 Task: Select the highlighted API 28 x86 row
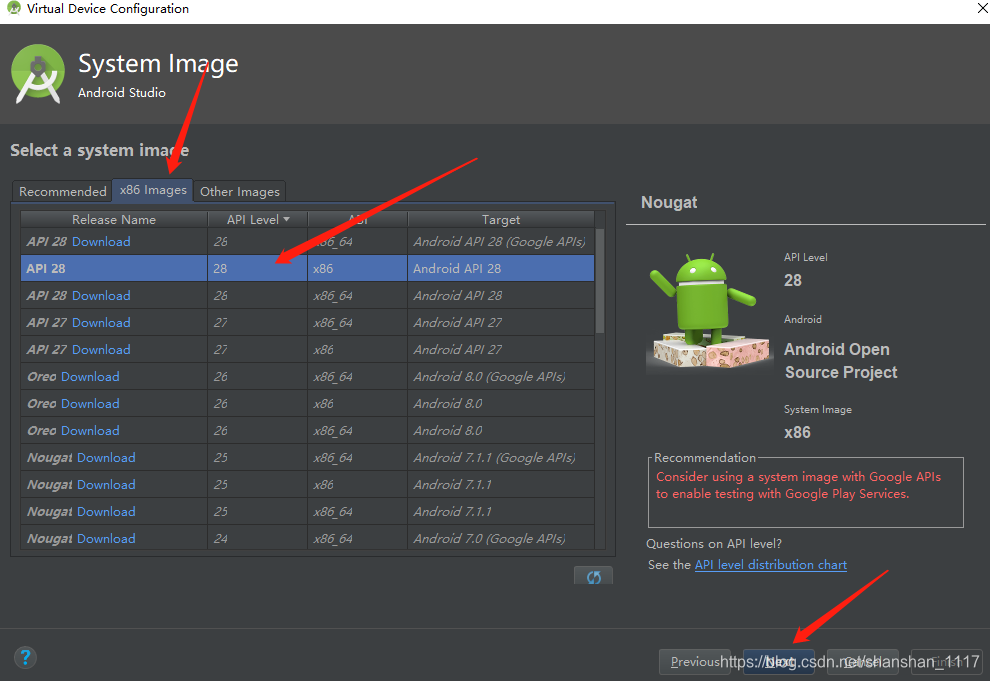tap(307, 268)
